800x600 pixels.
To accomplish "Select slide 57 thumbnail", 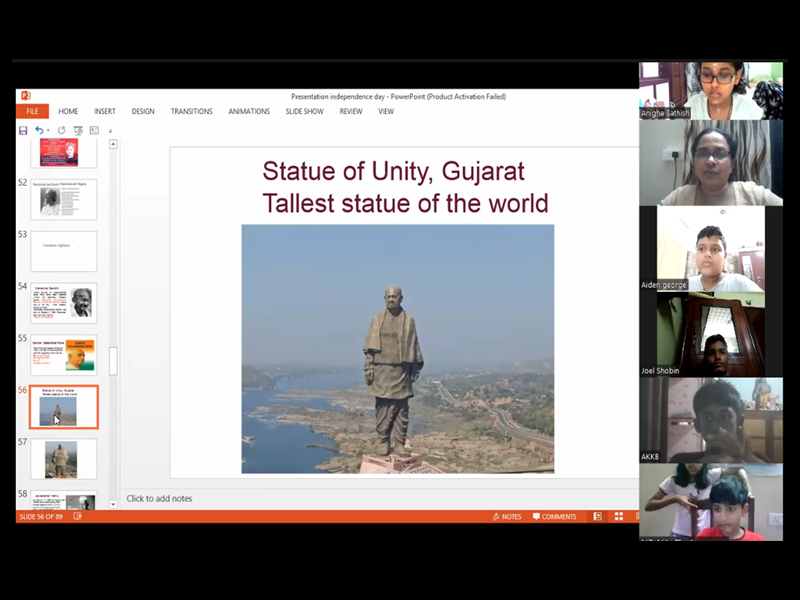I will click(64, 459).
